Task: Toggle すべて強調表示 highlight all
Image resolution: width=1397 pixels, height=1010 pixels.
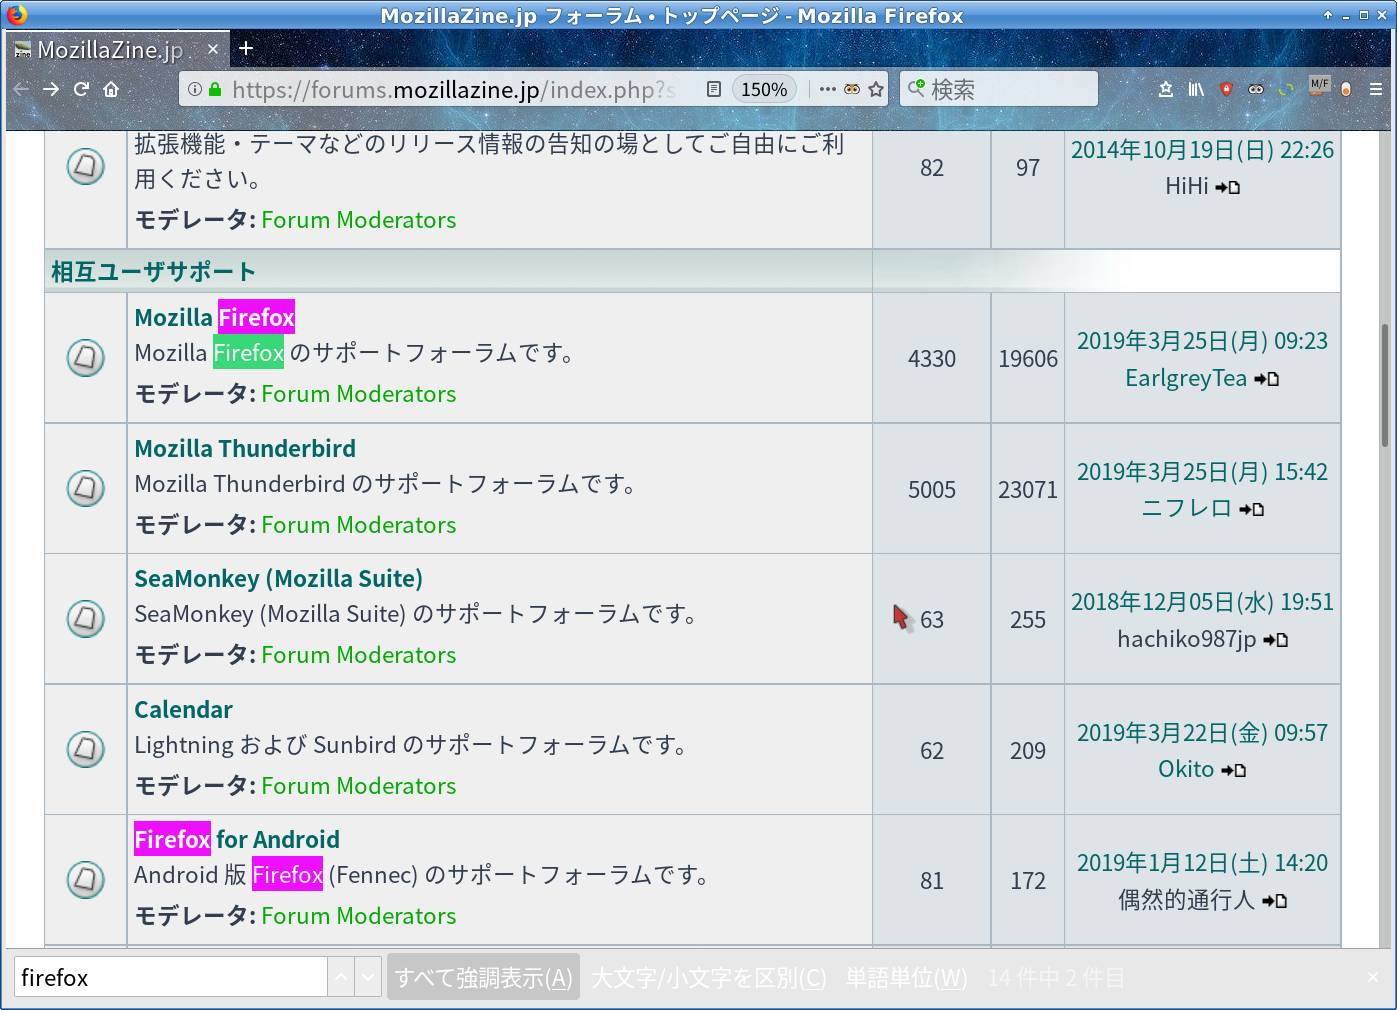Action: (x=484, y=977)
